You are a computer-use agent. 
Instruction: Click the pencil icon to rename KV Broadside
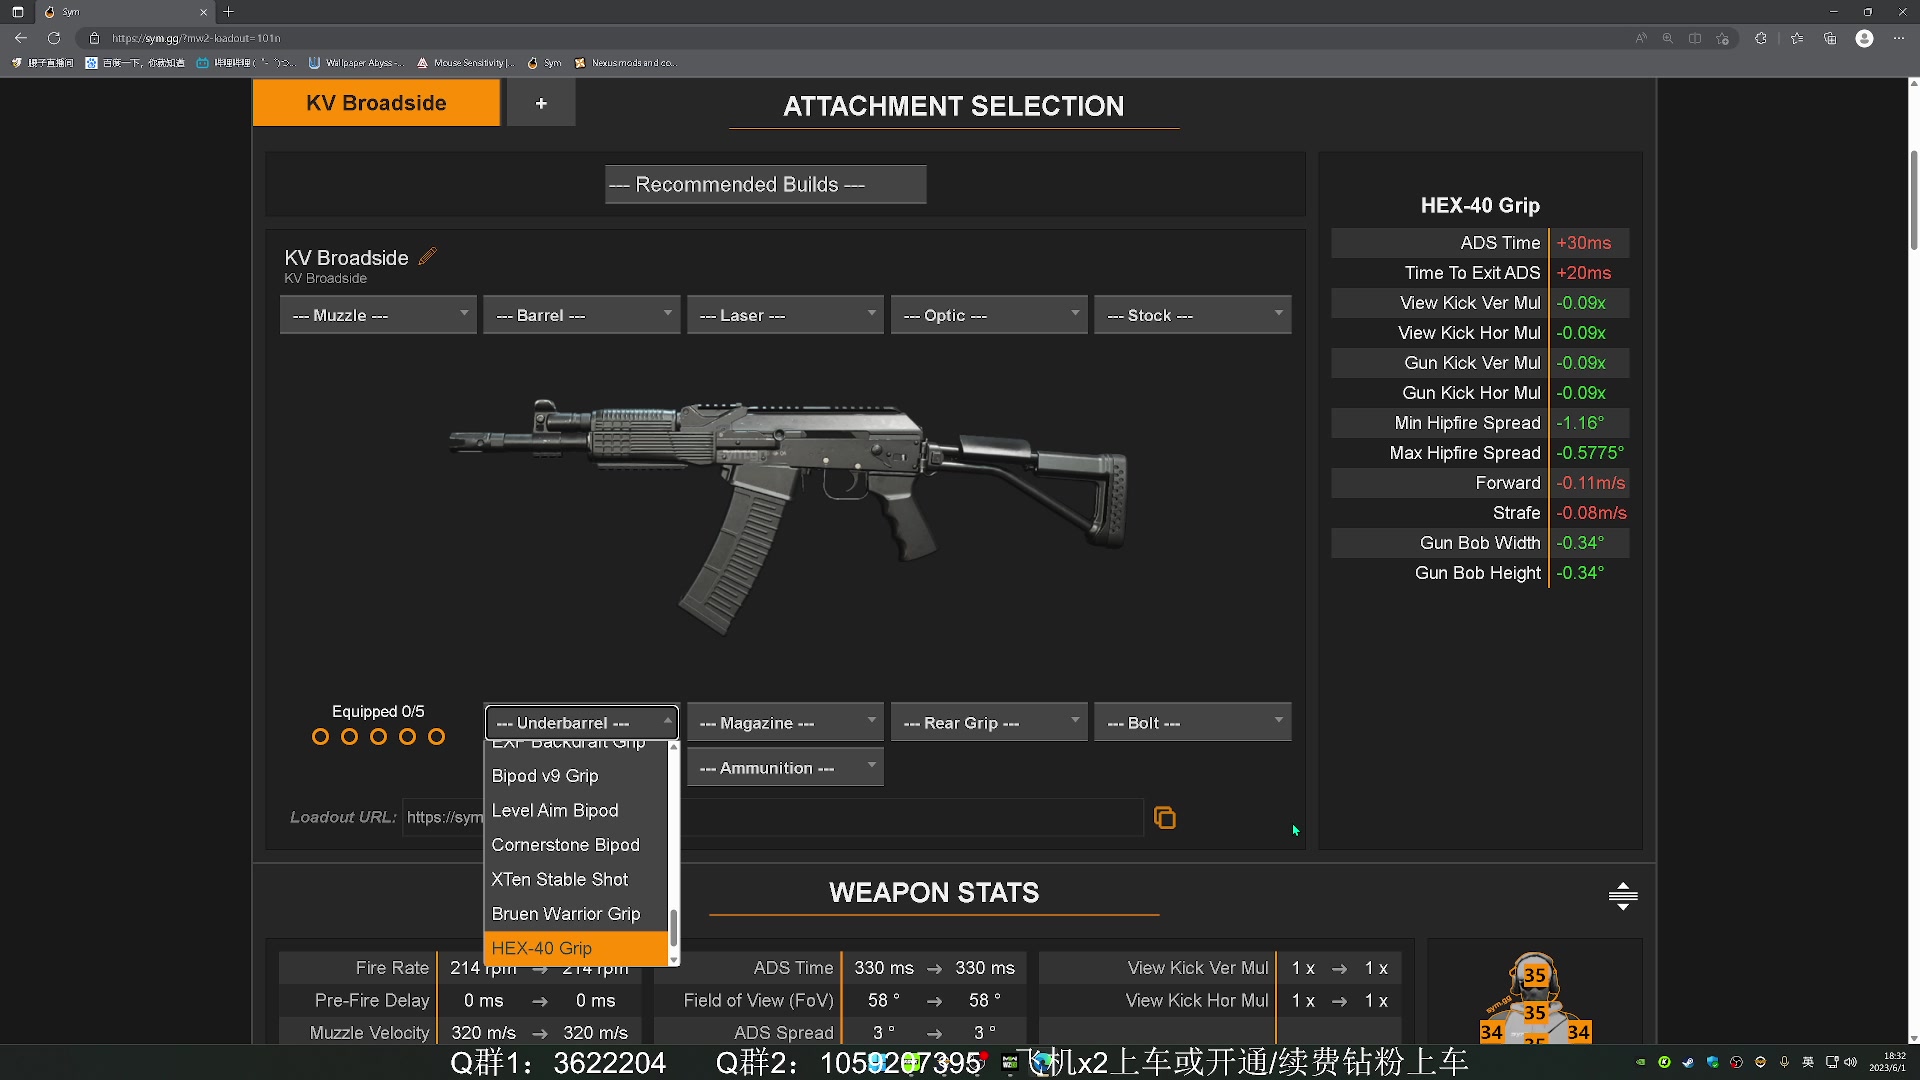428,256
